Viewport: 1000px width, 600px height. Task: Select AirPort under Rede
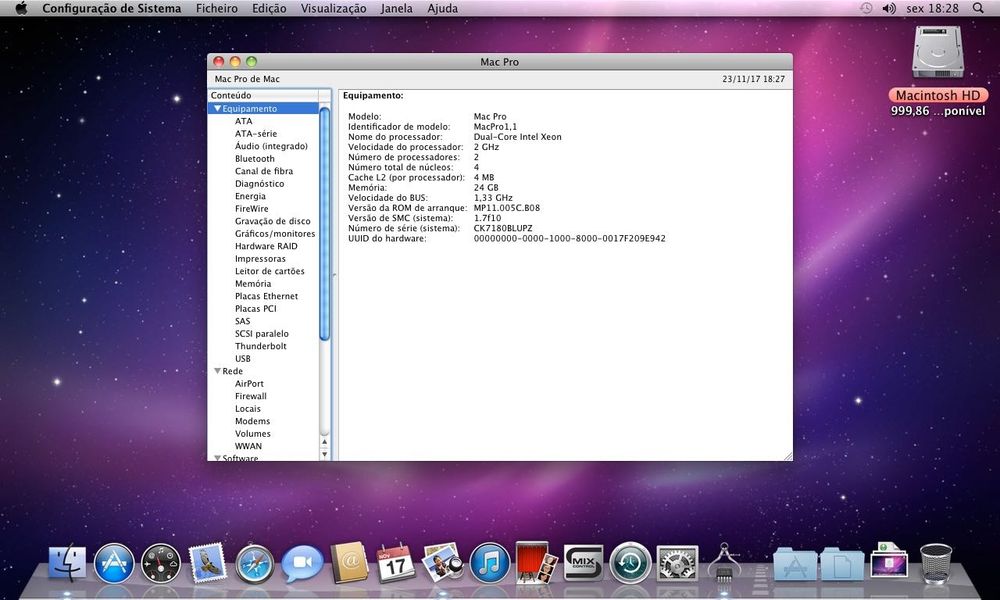tap(249, 384)
